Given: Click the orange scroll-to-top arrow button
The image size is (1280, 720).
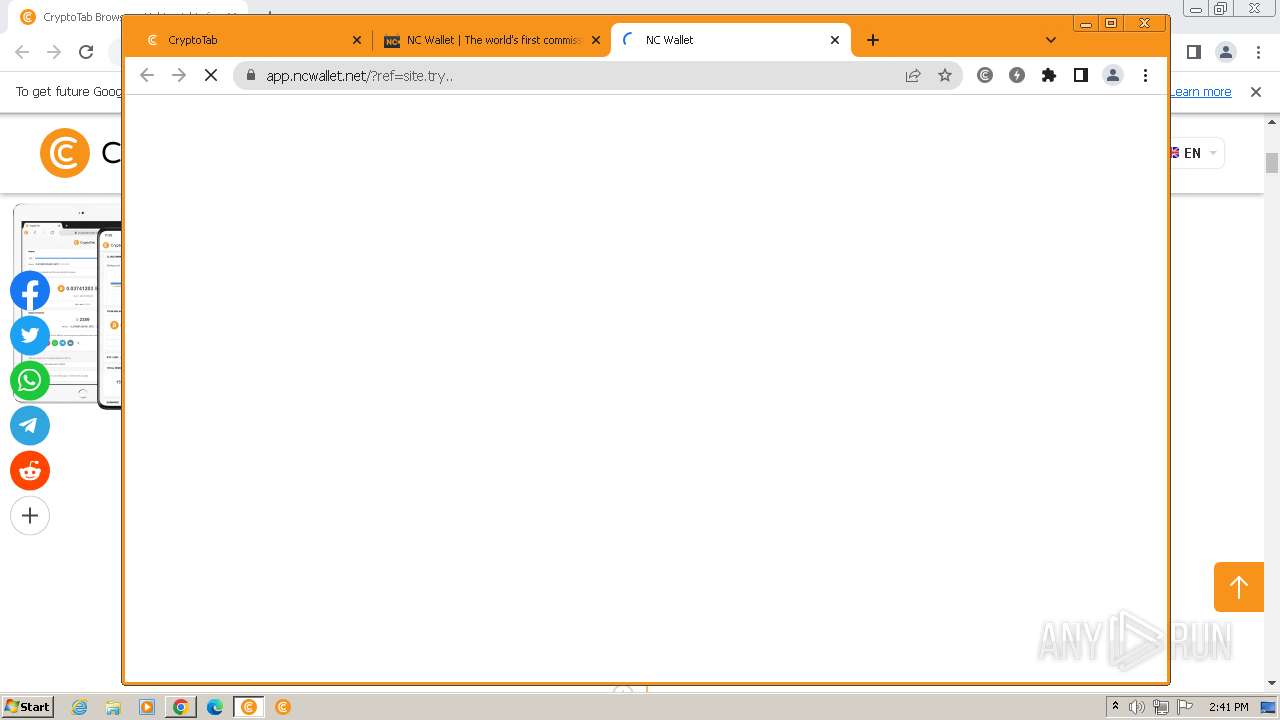Looking at the screenshot, I should 1239,587.
